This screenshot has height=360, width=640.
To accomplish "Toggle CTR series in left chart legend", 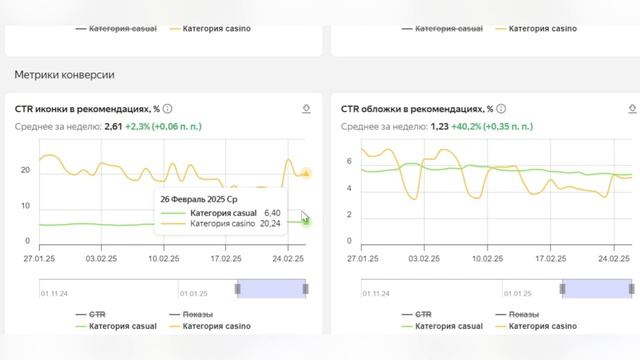I will (x=91, y=314).
